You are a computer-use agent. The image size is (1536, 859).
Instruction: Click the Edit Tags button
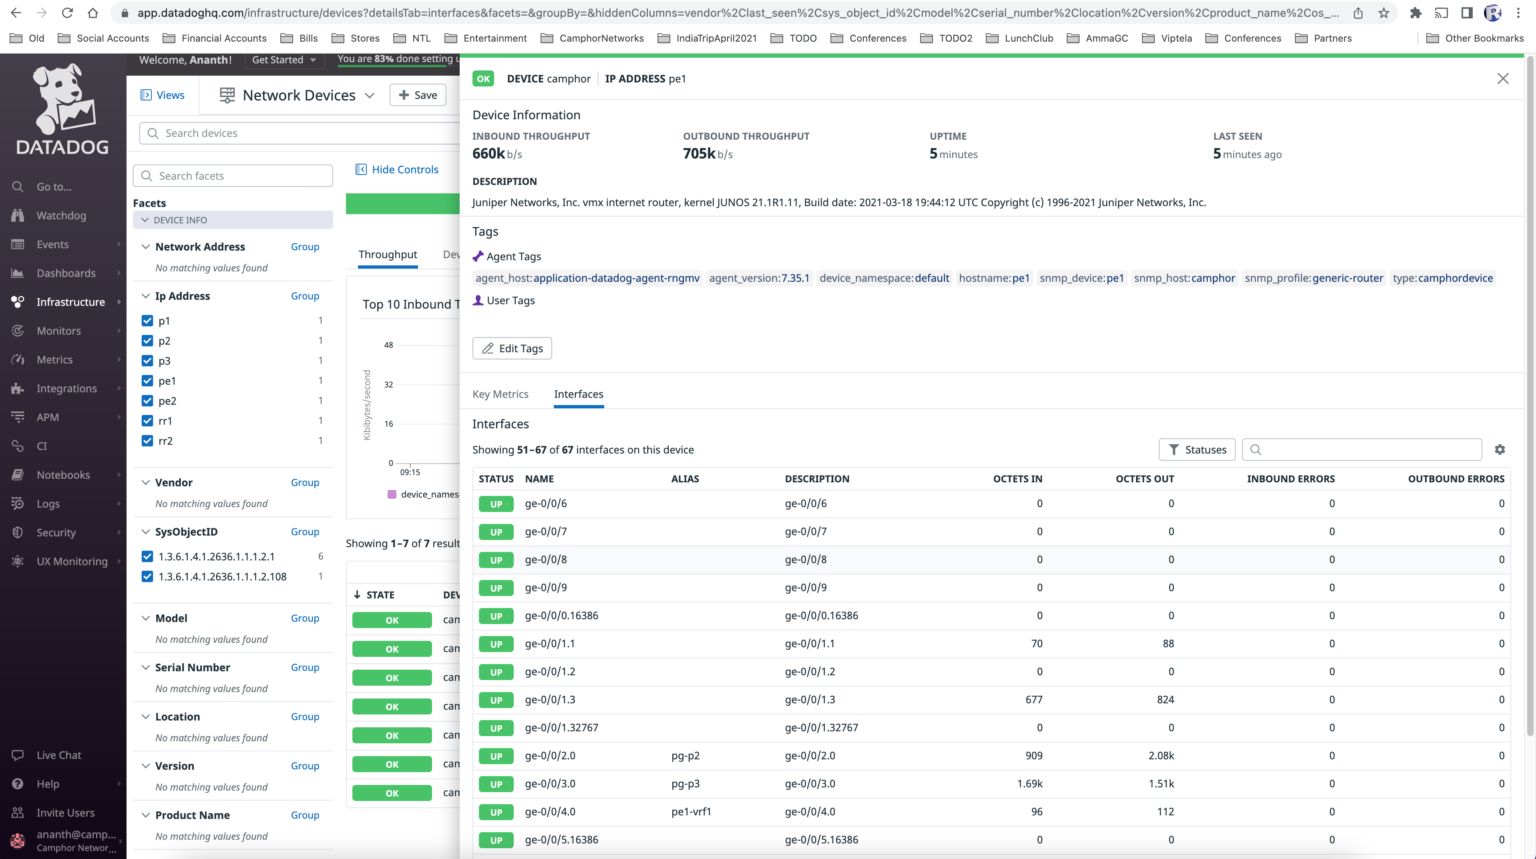click(x=512, y=348)
